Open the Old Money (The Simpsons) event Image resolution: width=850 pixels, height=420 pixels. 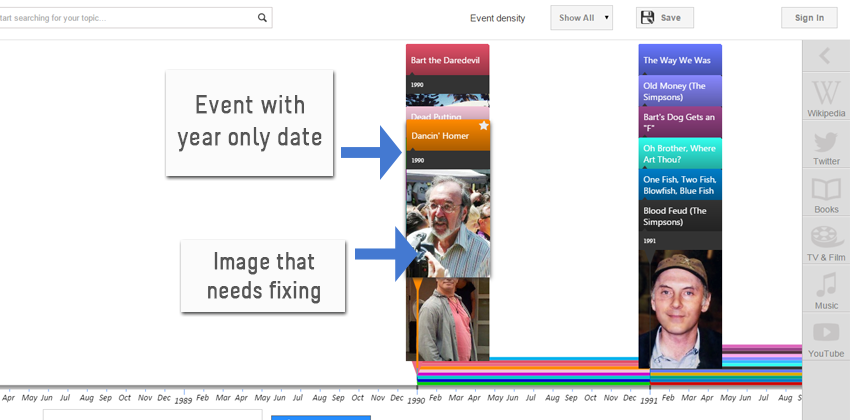tap(680, 91)
